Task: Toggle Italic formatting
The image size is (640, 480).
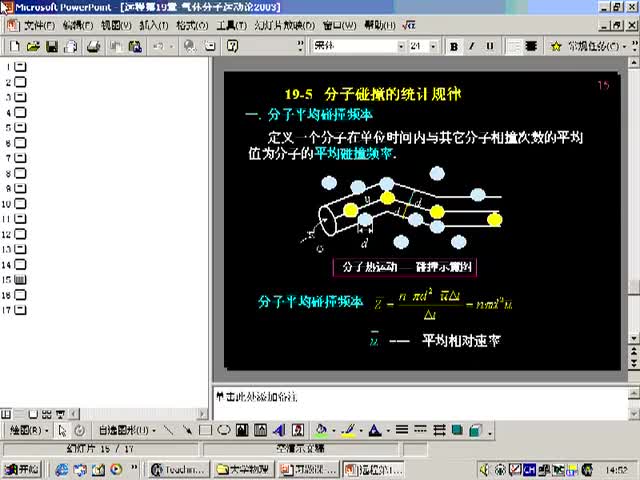Action: point(471,47)
